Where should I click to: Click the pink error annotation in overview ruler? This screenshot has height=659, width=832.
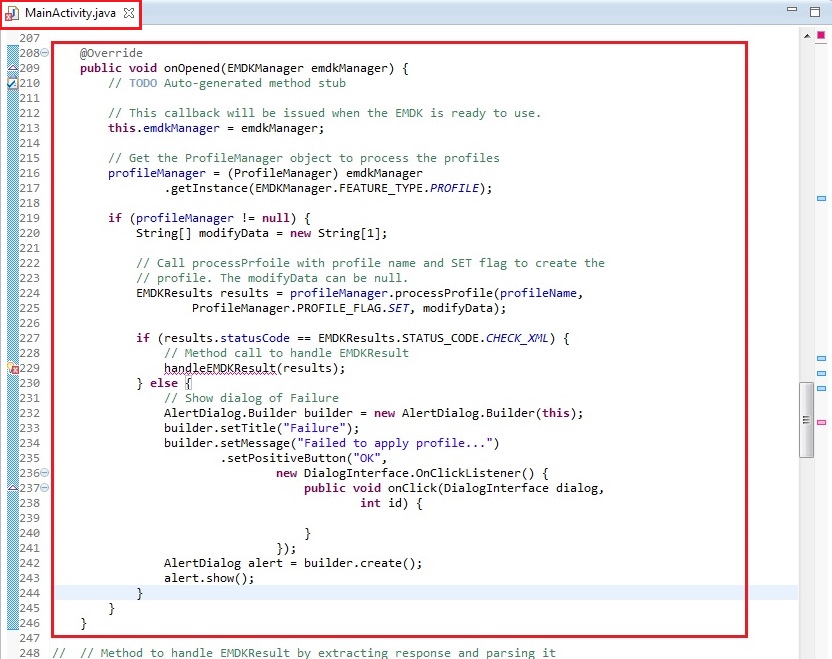pos(821,423)
